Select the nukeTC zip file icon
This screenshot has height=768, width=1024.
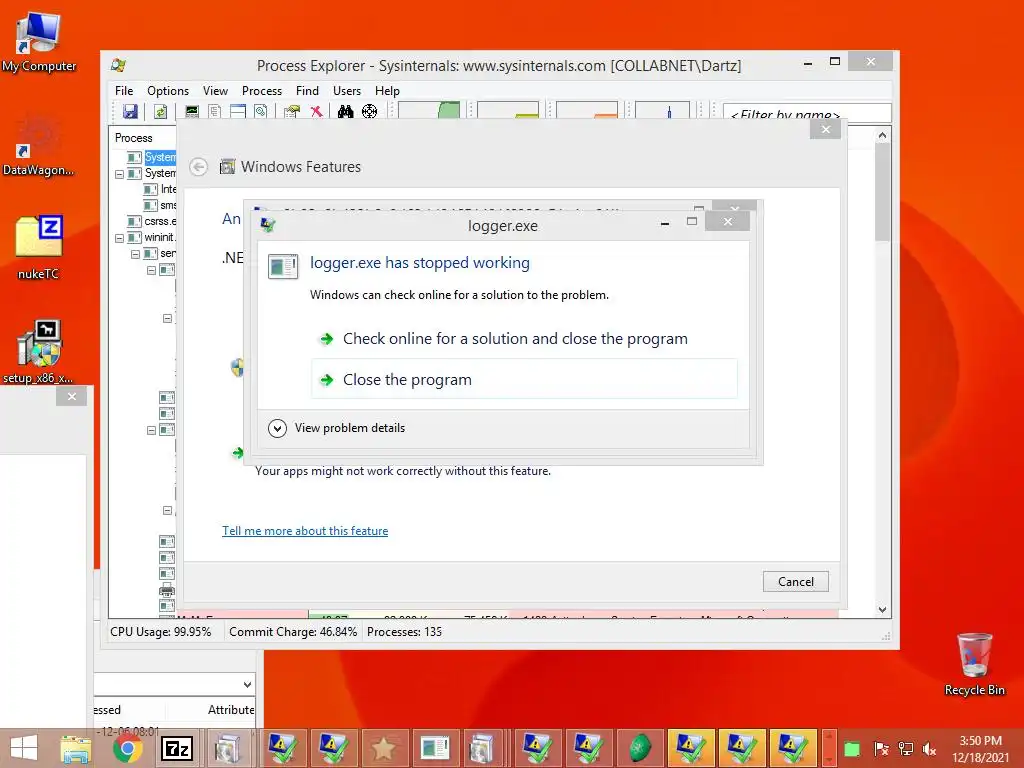click(x=39, y=248)
